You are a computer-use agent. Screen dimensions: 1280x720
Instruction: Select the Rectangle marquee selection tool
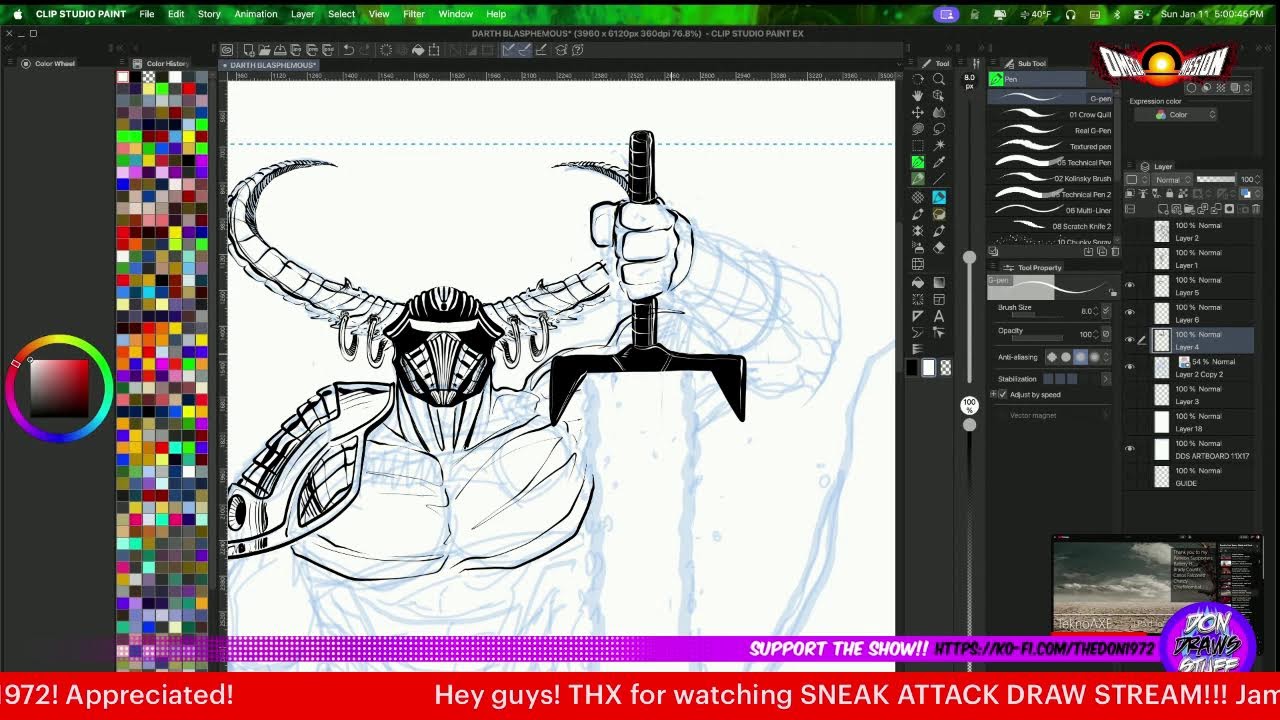(918, 145)
